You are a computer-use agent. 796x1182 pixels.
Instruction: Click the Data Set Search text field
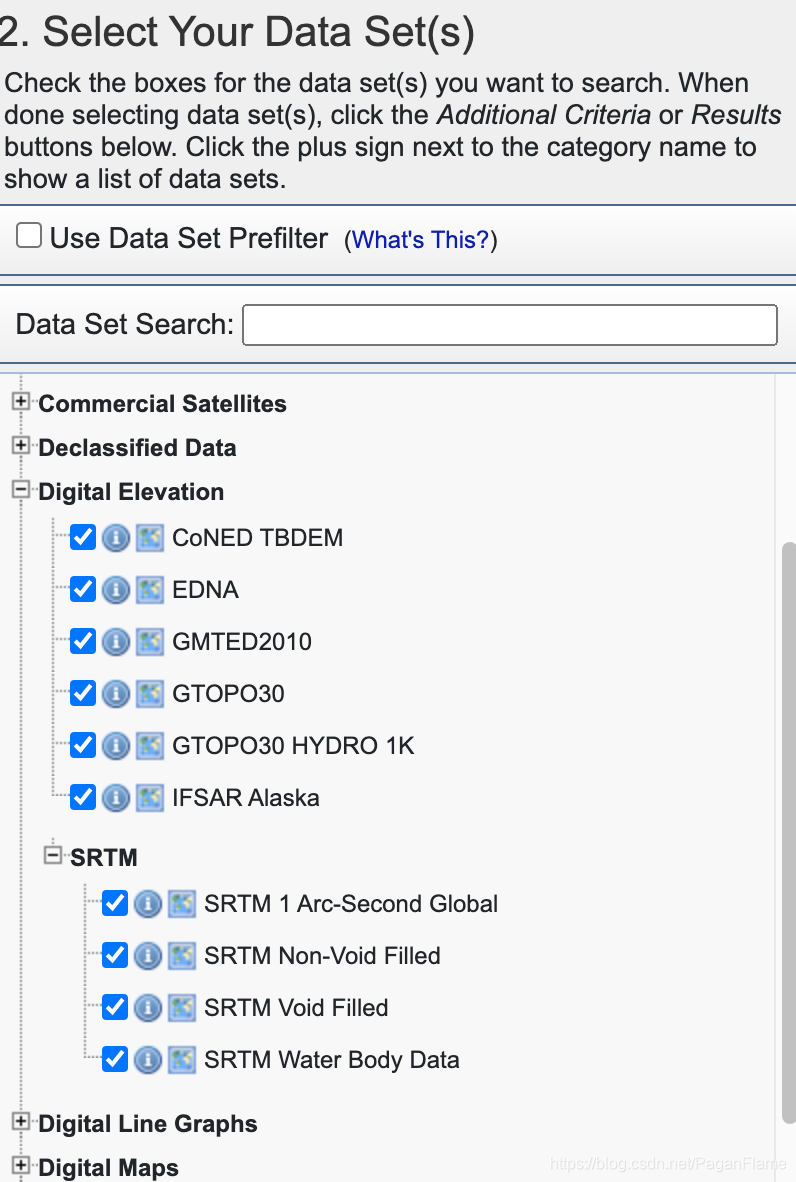pos(509,325)
